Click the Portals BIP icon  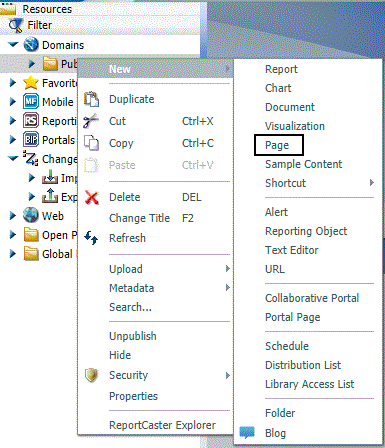pos(31,140)
